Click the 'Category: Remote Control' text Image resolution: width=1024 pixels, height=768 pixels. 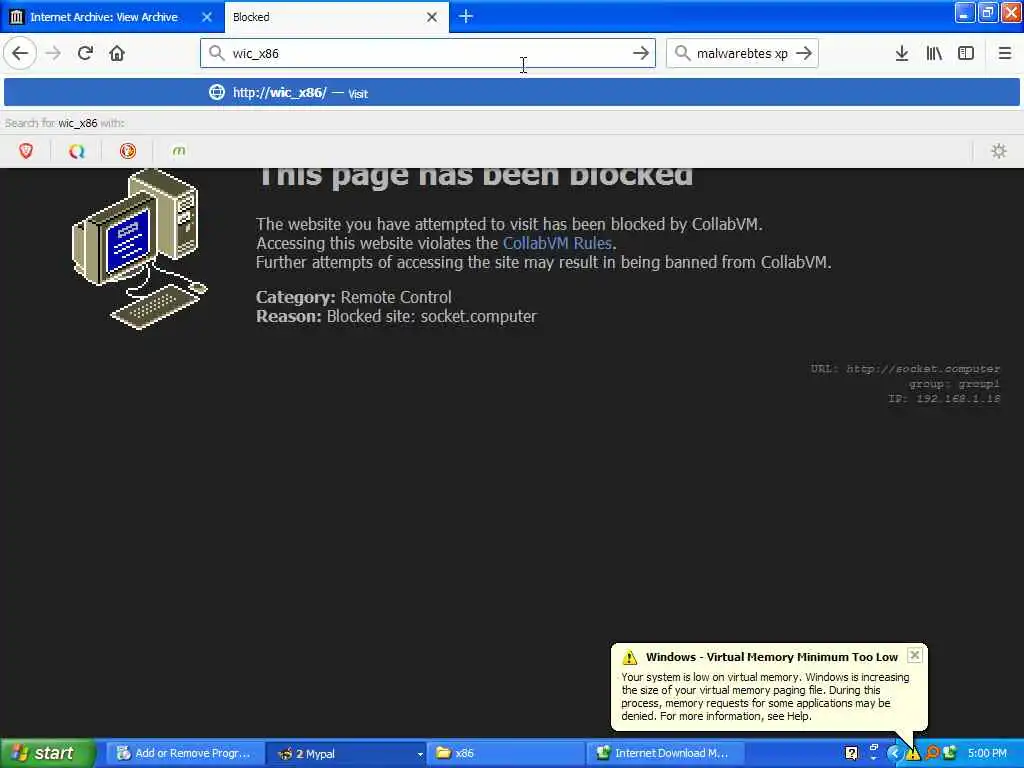tap(354, 297)
